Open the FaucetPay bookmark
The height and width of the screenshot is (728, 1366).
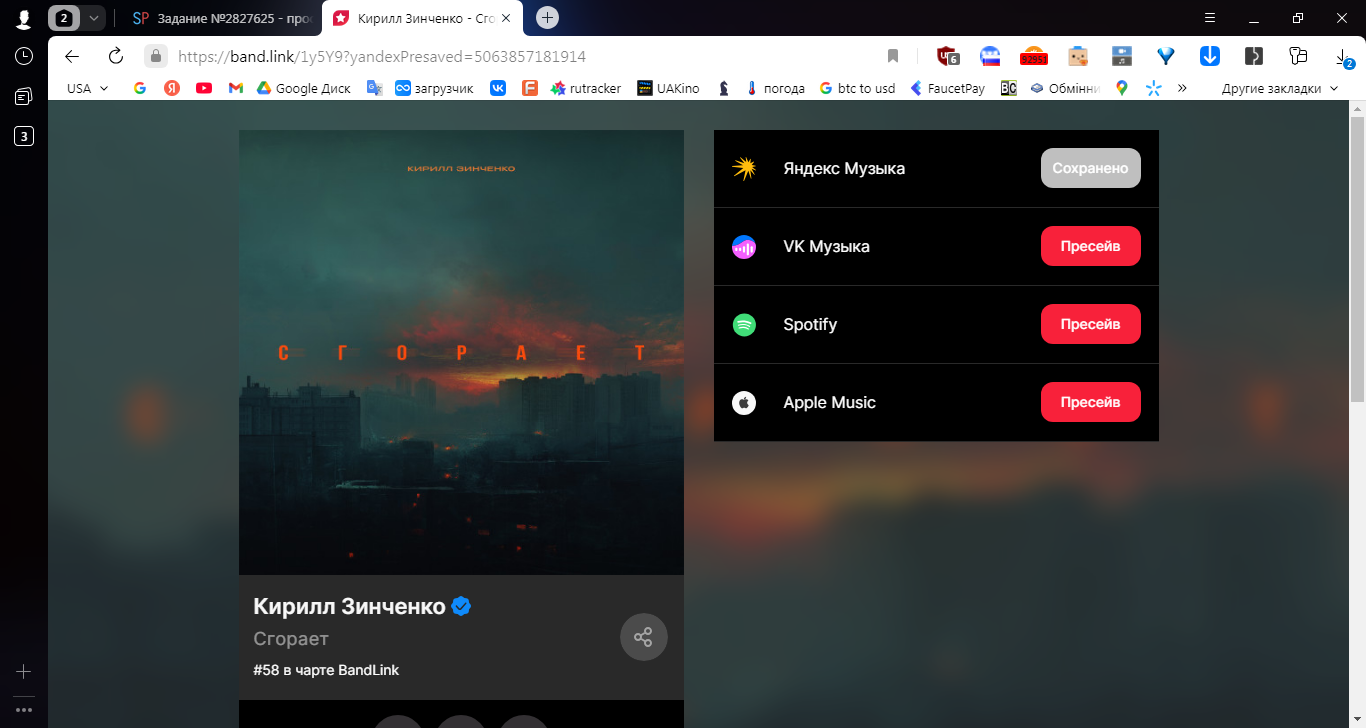(x=947, y=88)
